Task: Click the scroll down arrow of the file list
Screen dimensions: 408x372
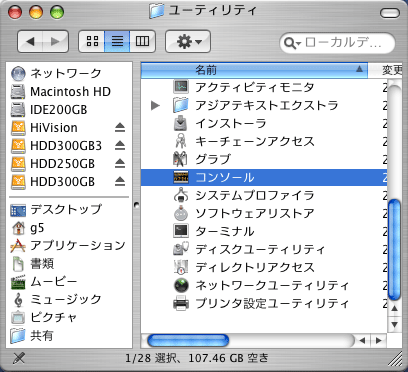Action: point(395,324)
